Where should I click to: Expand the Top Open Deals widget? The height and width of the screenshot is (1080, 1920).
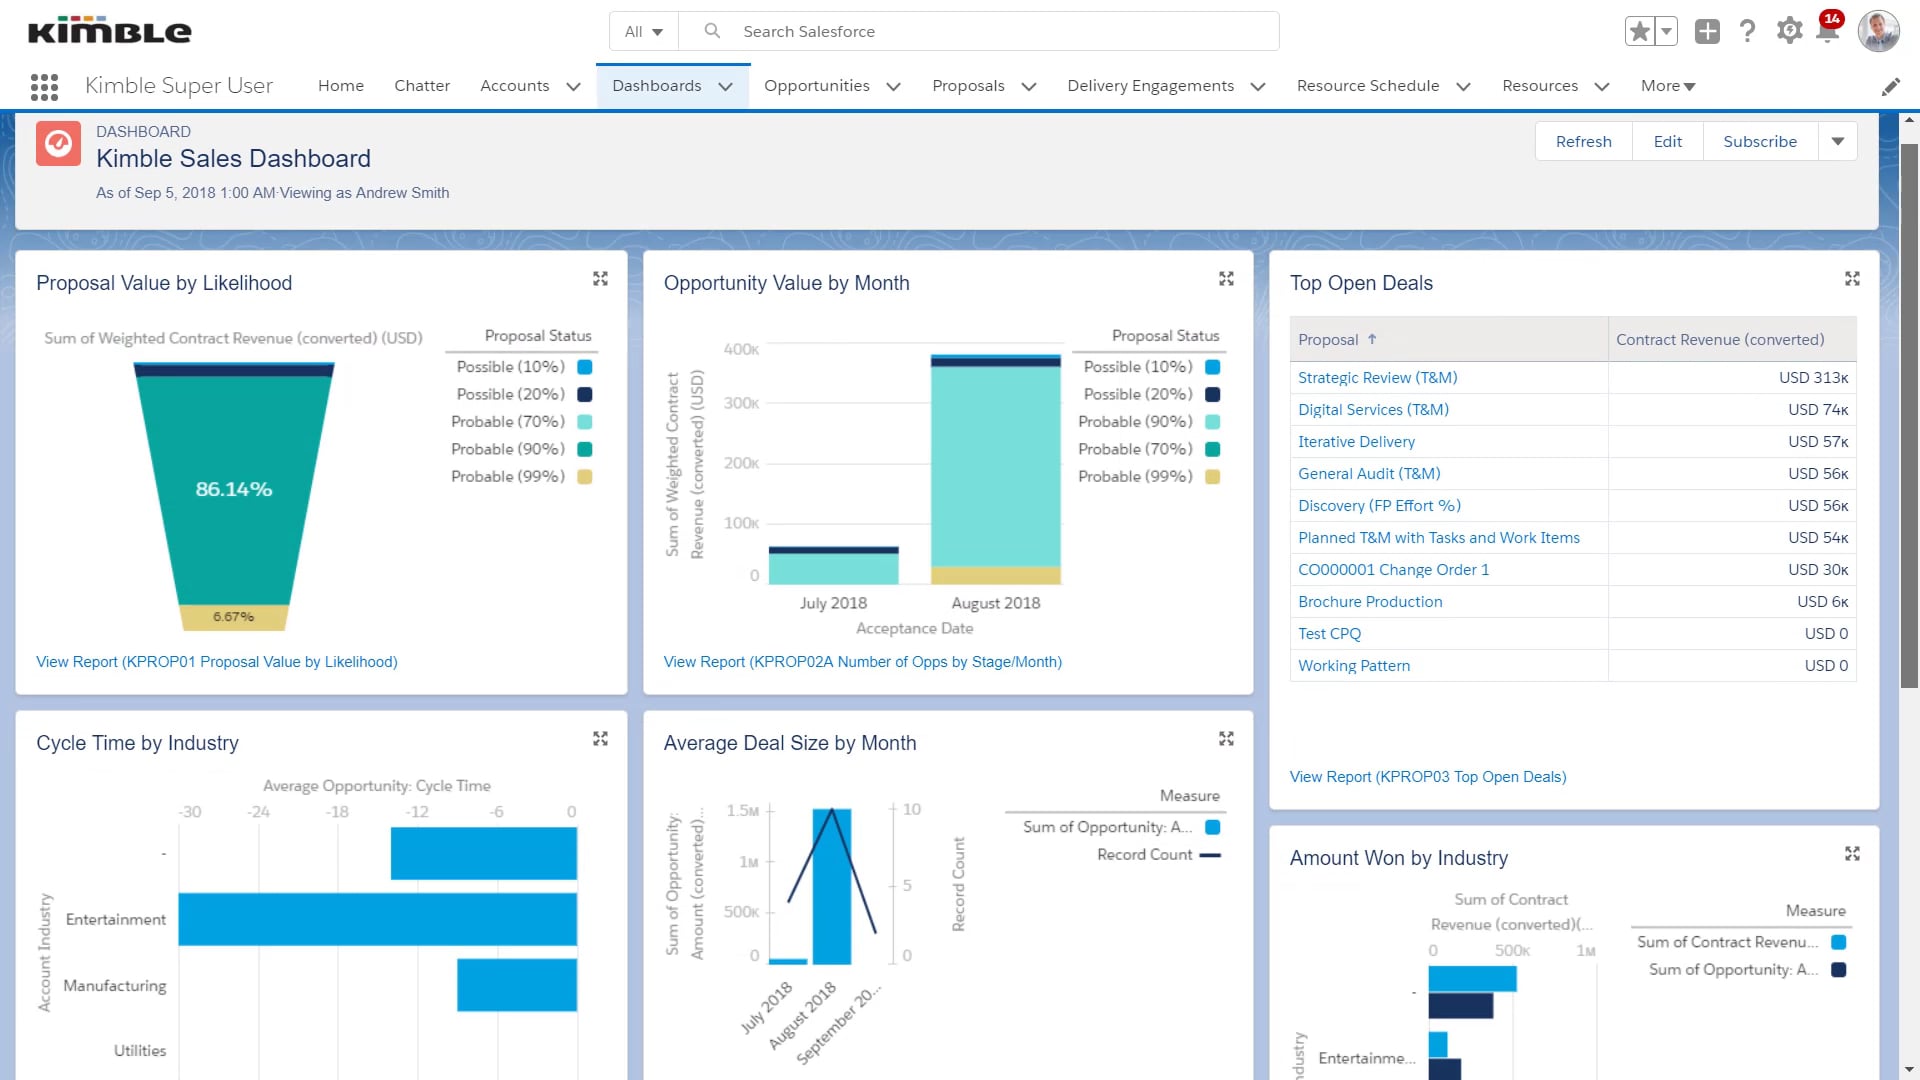tap(1852, 279)
